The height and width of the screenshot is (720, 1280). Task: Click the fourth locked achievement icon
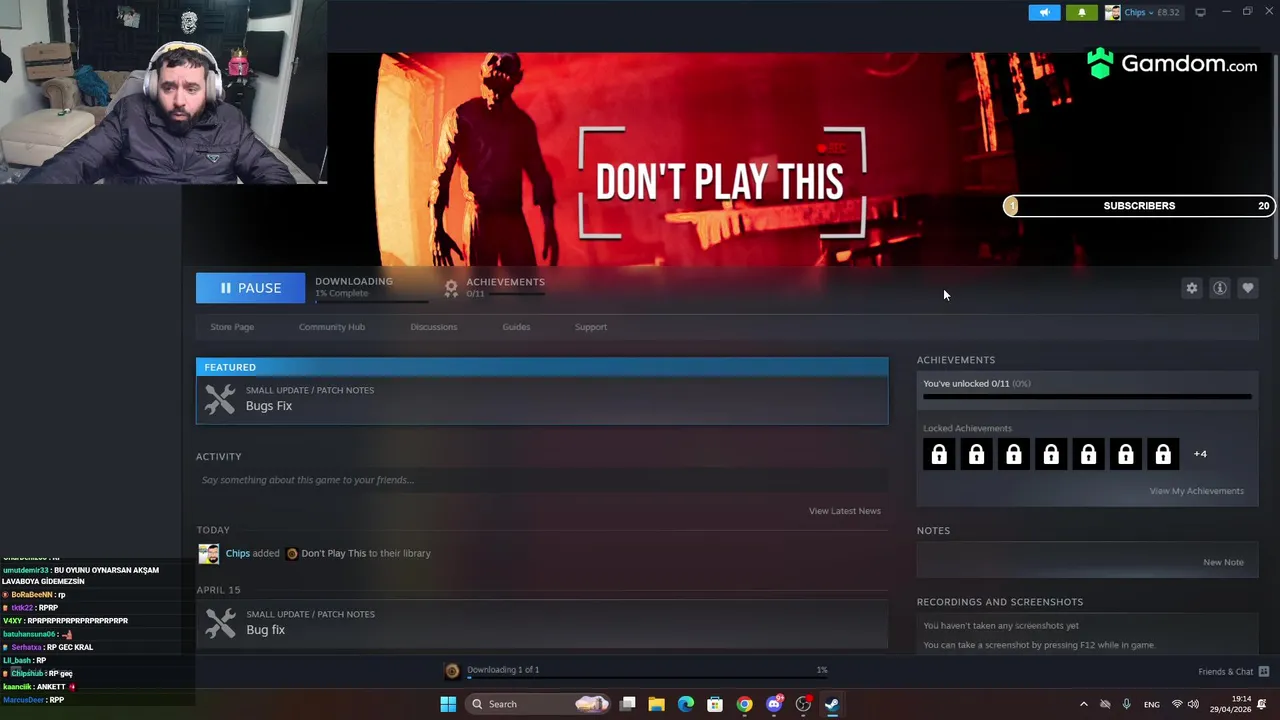[x=1051, y=455]
